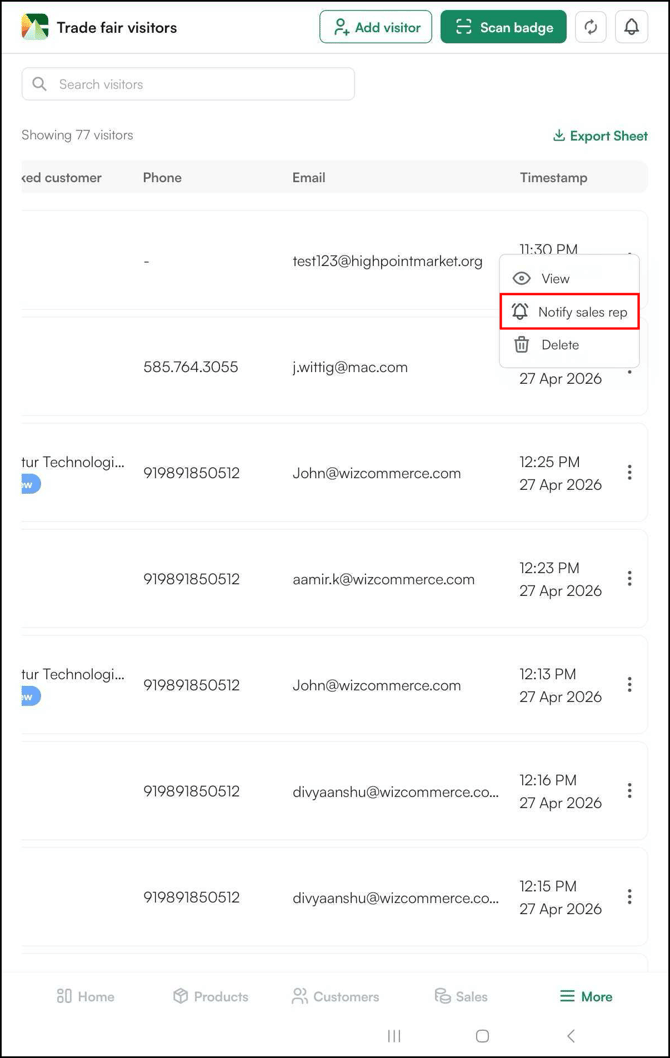Click the Add visitor button

[376, 27]
